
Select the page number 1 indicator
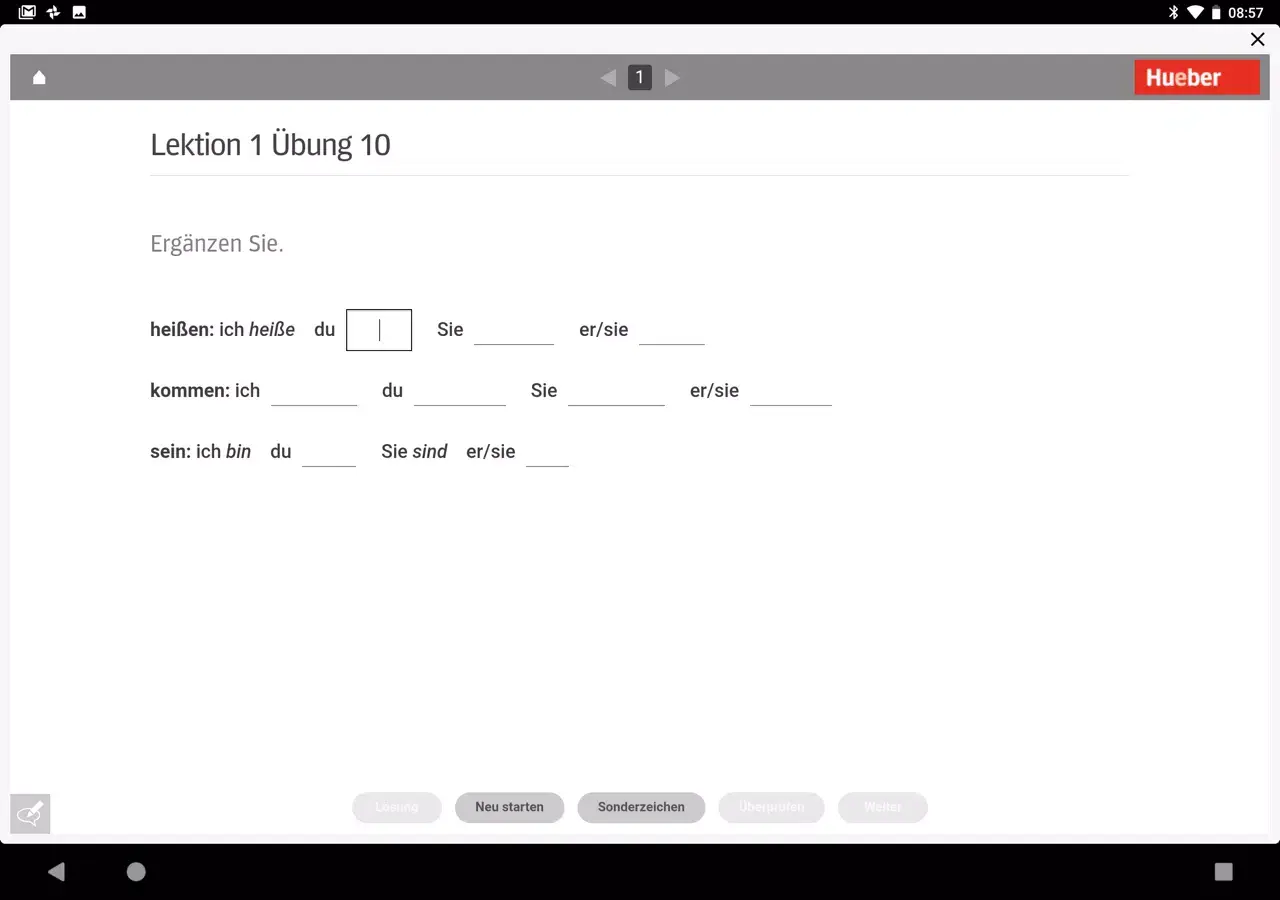click(x=639, y=77)
